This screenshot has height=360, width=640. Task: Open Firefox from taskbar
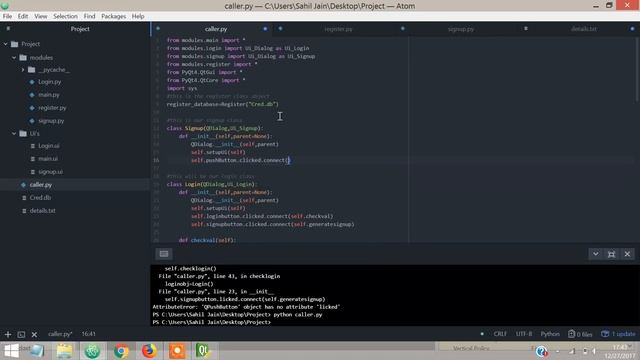coord(149,351)
